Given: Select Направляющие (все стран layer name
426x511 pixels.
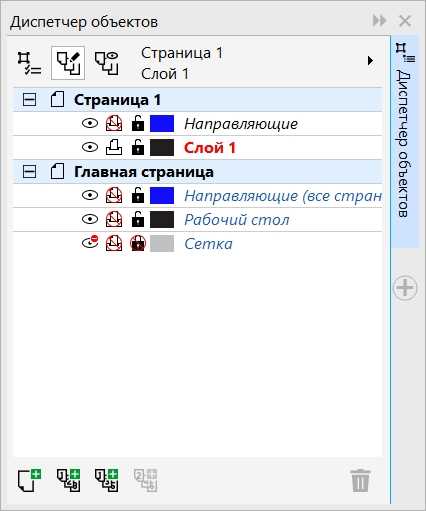Looking at the screenshot, I should (x=283, y=196).
